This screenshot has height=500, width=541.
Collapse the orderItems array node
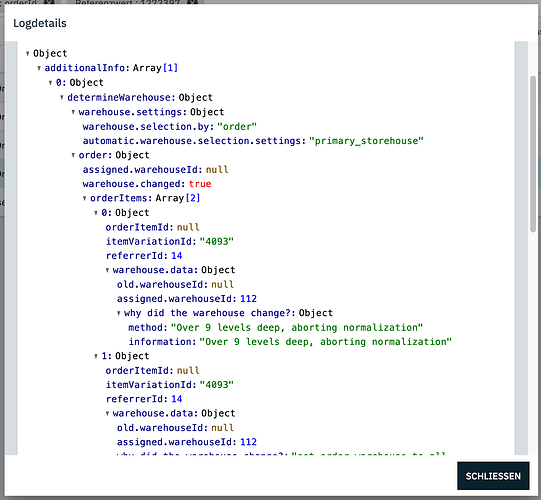click(85, 198)
